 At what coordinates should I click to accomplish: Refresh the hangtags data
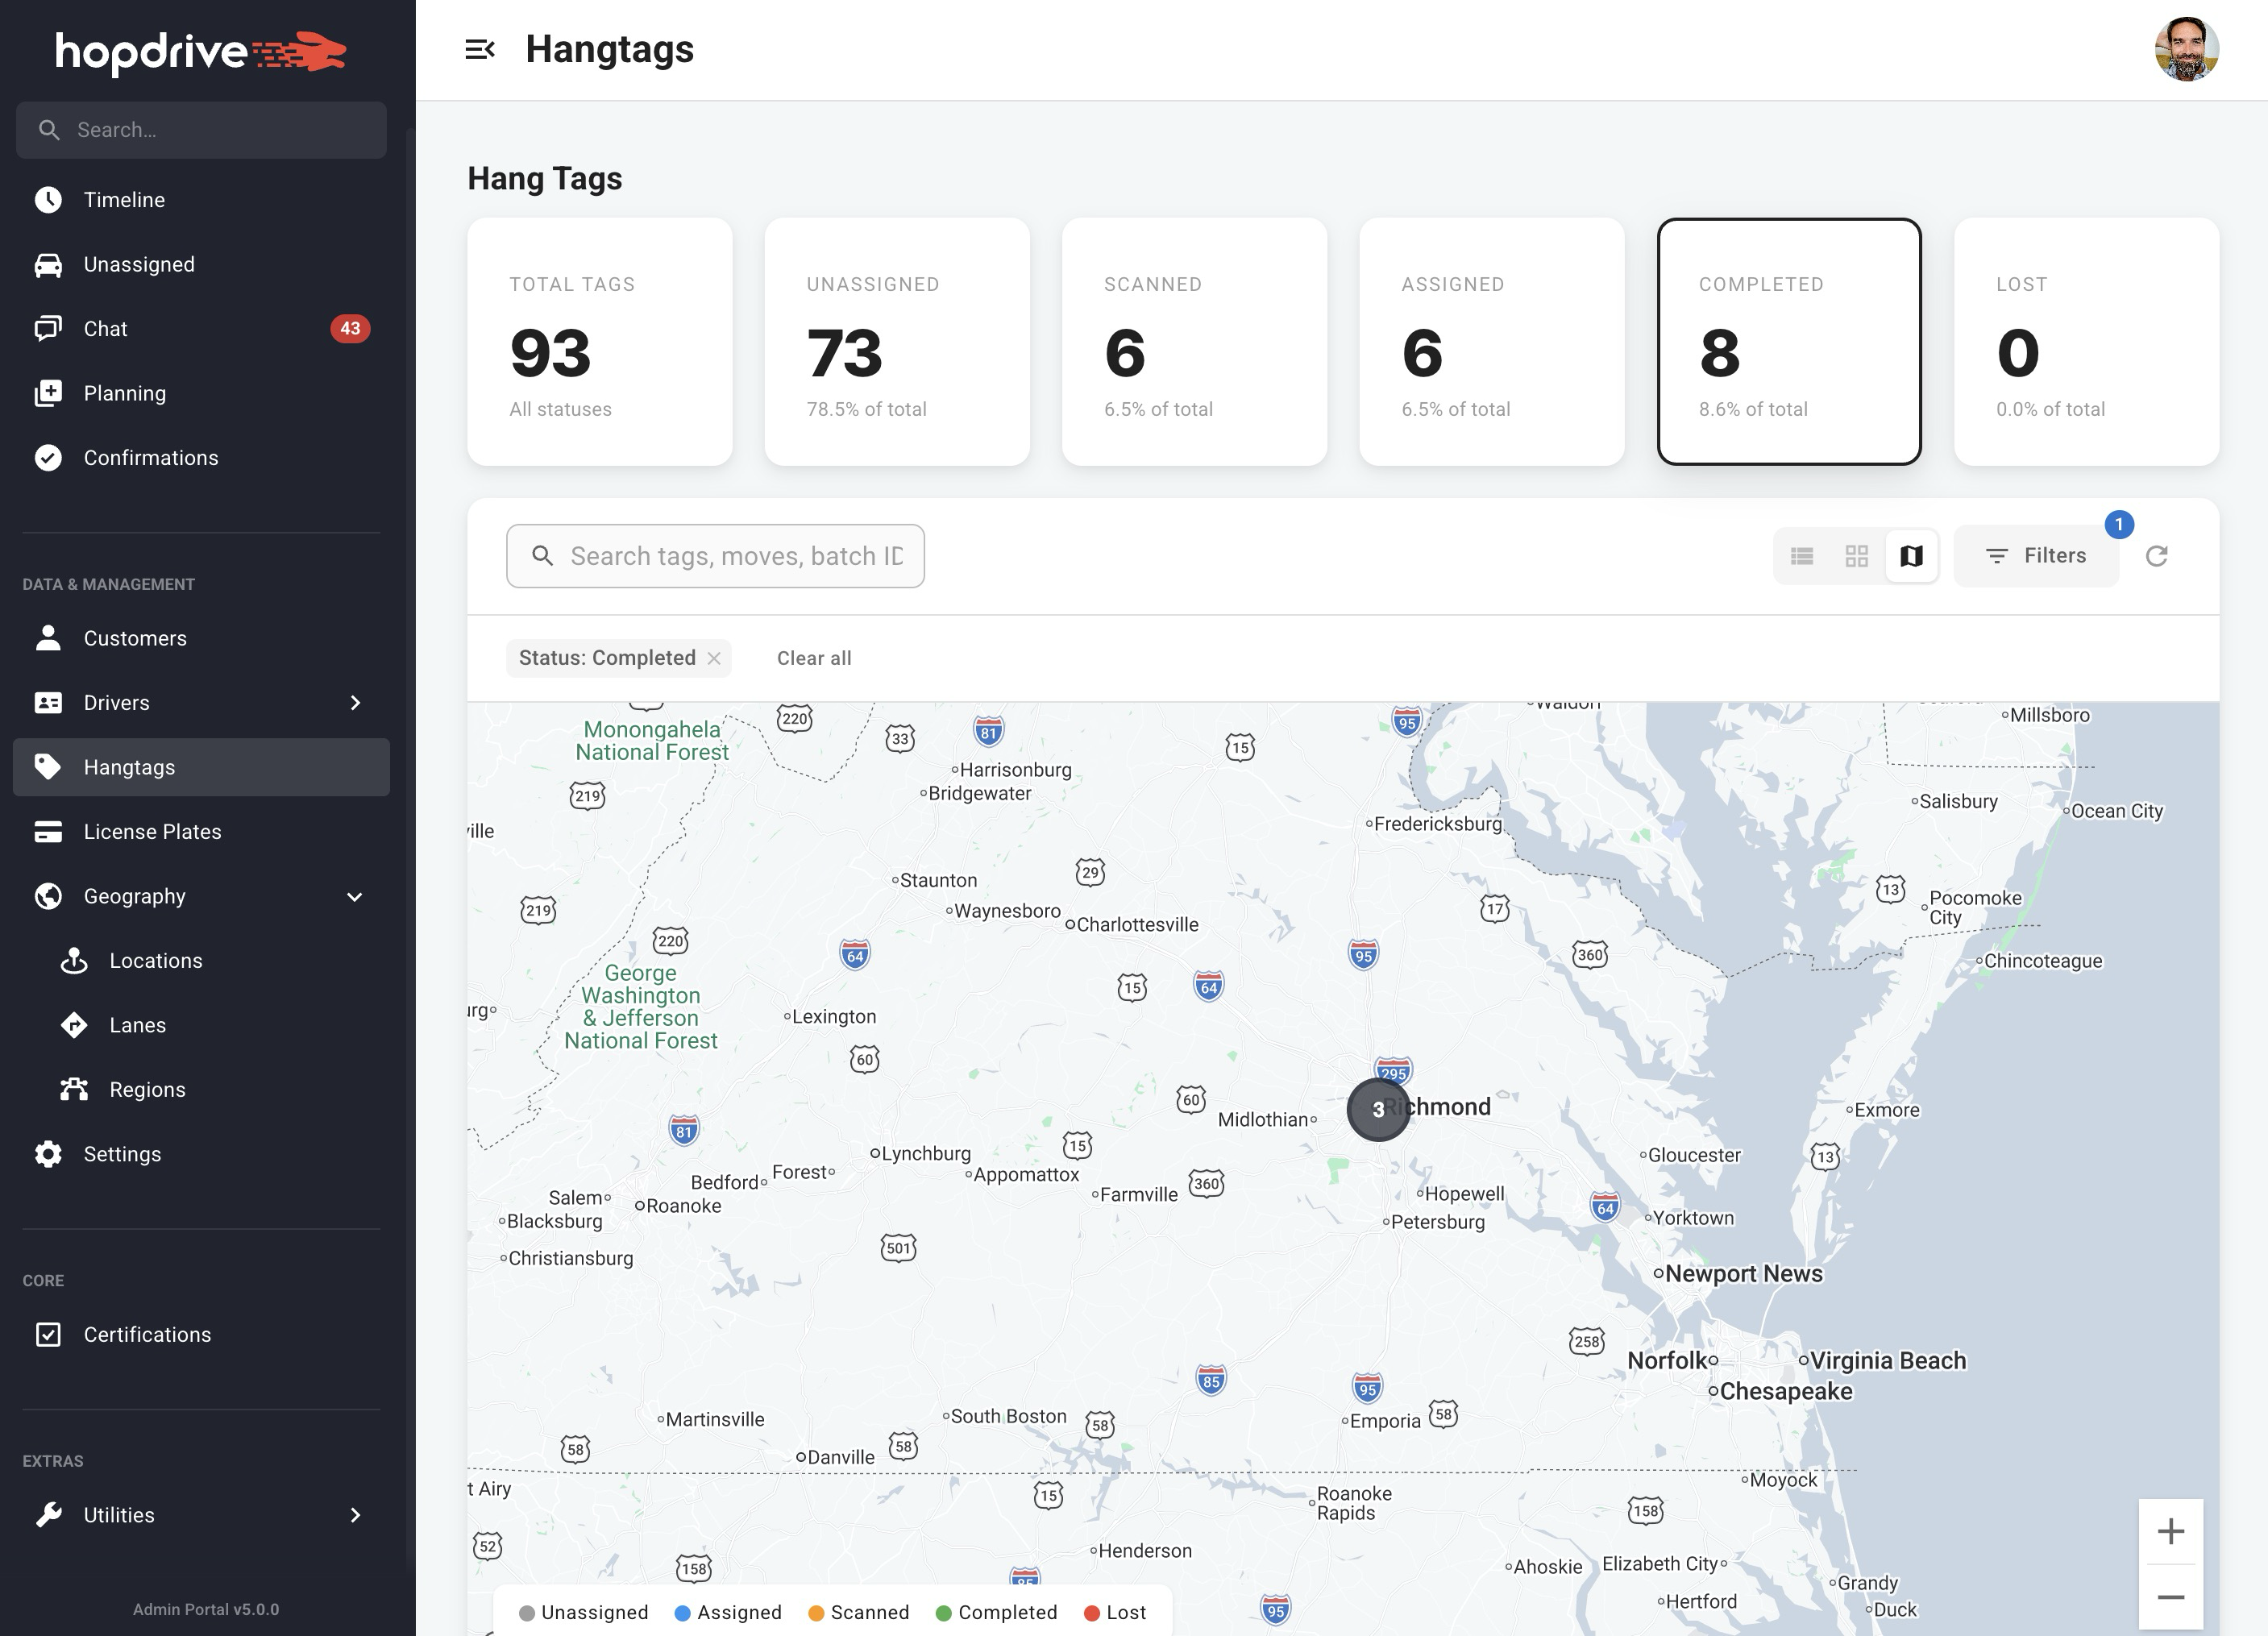2157,556
